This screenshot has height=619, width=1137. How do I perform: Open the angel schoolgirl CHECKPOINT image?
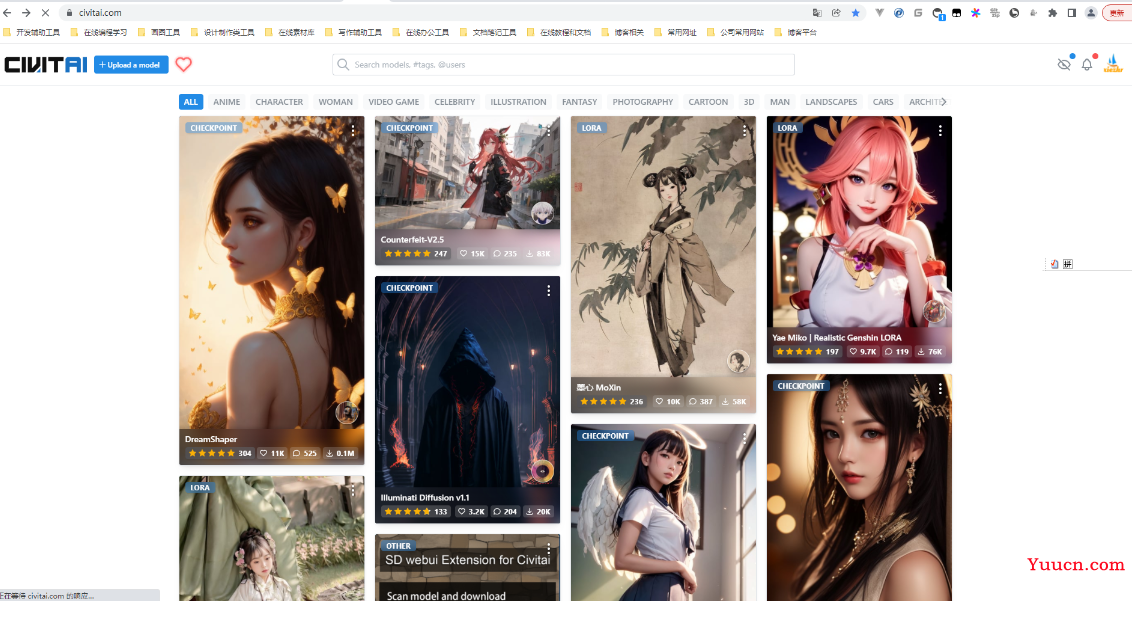click(663, 513)
